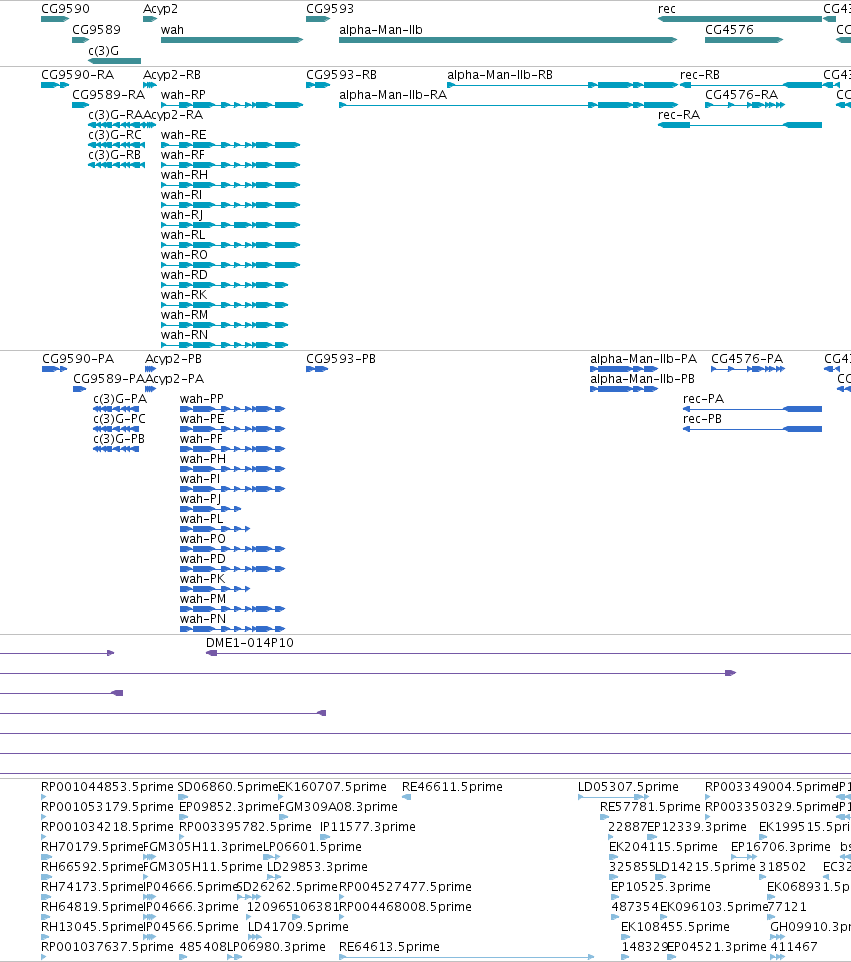Screen dimensions: 851x962
Task: Click the alpha-Man-IIb gene bar
Action: pos(508,40)
